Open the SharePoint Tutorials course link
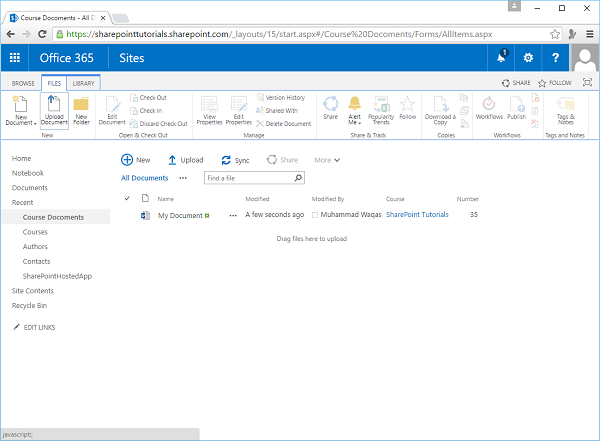Screen dimensions: 600x441 416,215
